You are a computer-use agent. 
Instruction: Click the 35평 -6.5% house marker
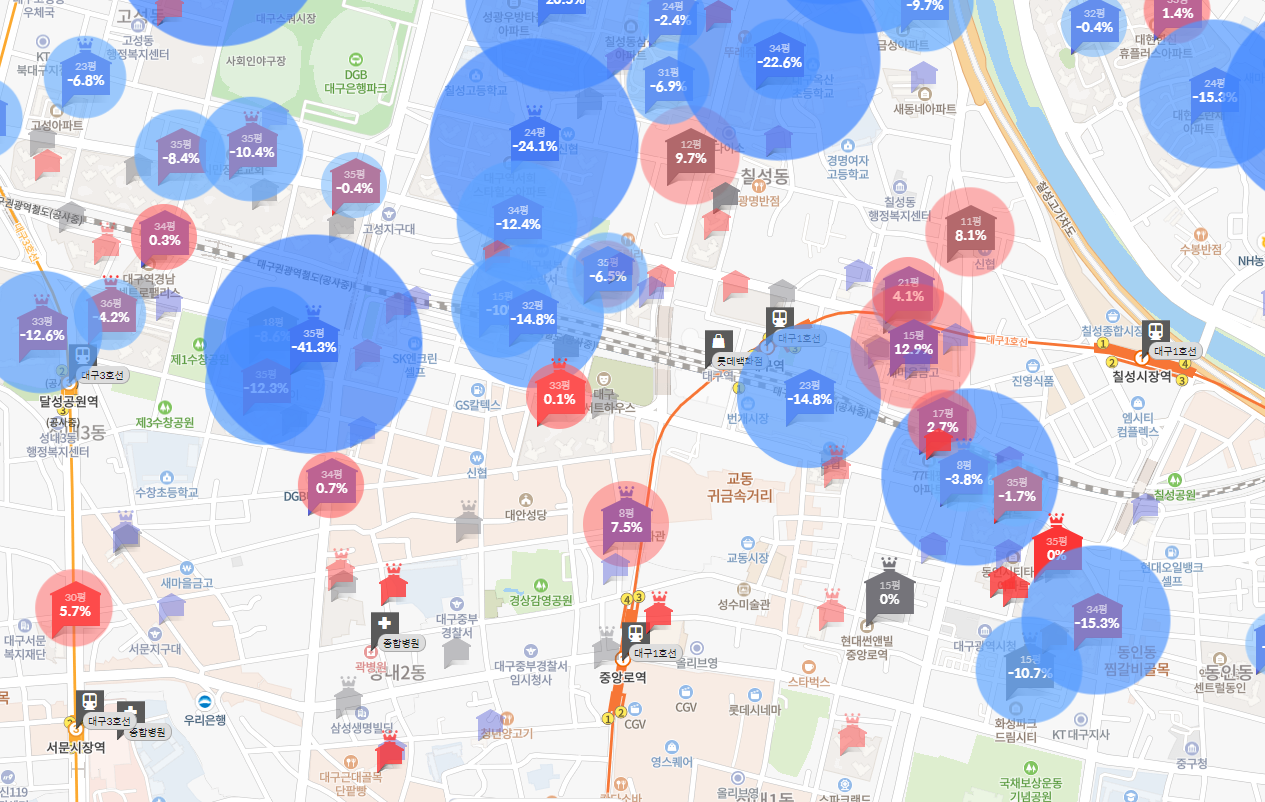pyautogui.click(x=608, y=271)
